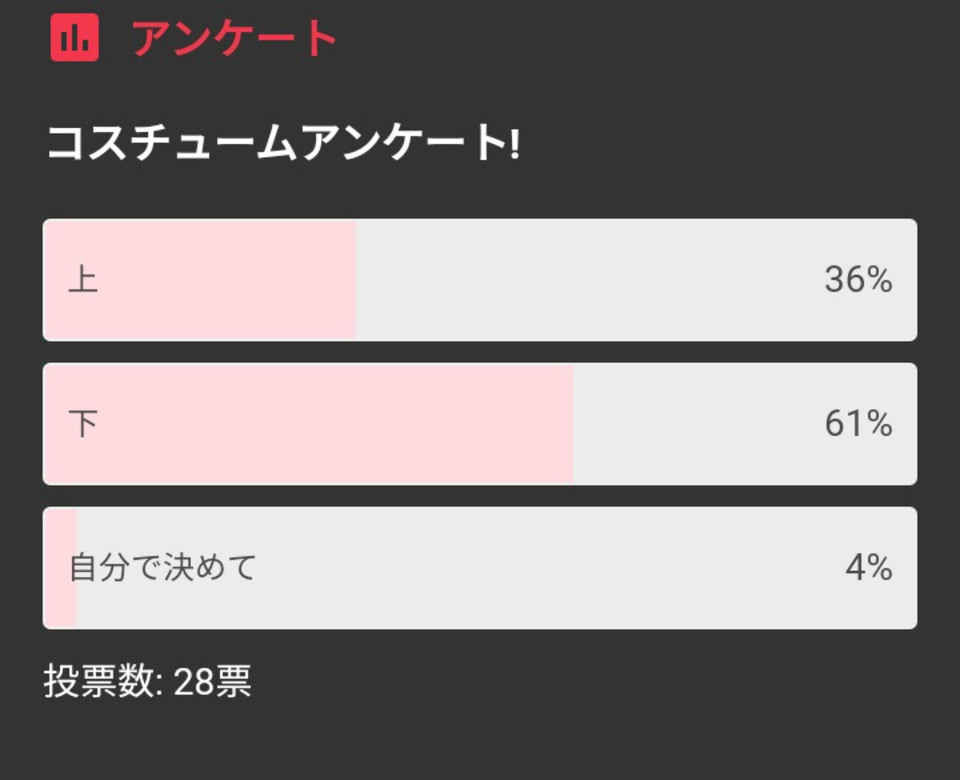Vote for the 下 option label
Image resolution: width=960 pixels, height=780 pixels.
(83, 423)
